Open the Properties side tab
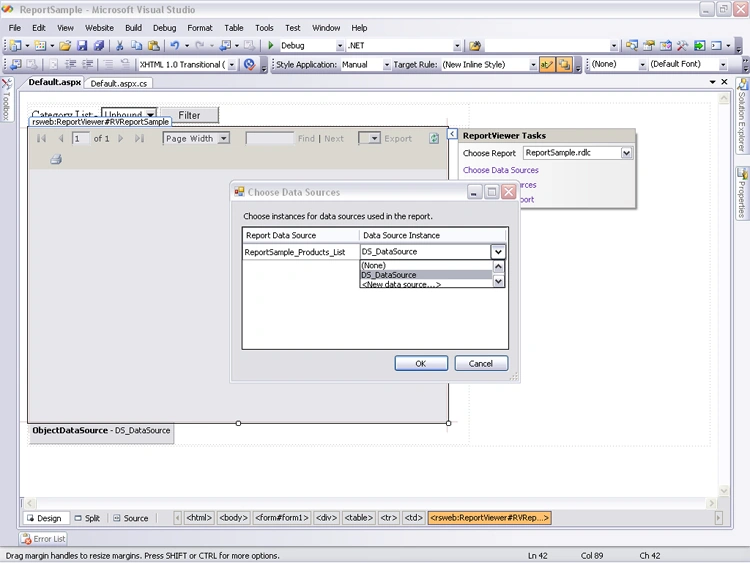Image resolution: width=750 pixels, height=563 pixels. tap(742, 192)
